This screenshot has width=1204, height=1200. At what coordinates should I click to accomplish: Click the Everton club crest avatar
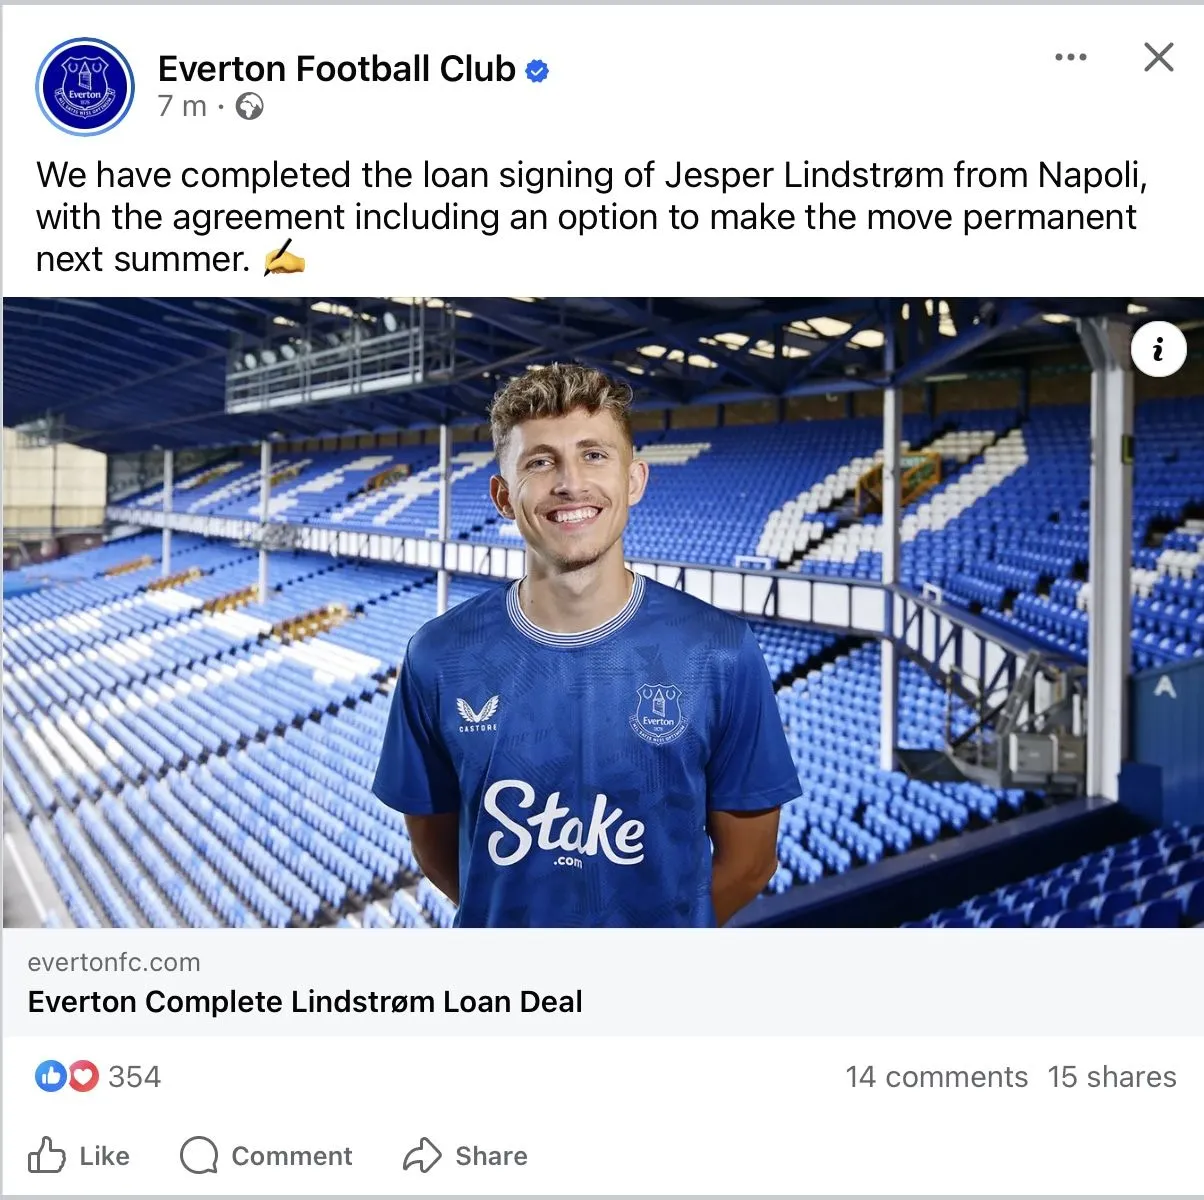tap(85, 87)
